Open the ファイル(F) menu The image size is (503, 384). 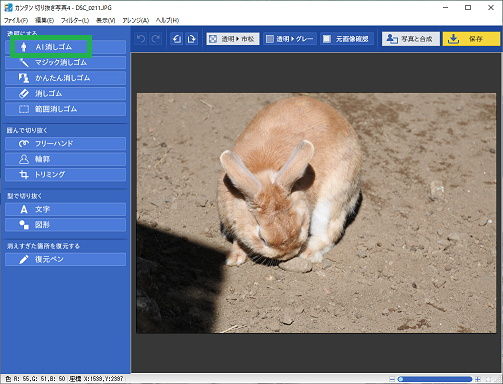(x=16, y=21)
